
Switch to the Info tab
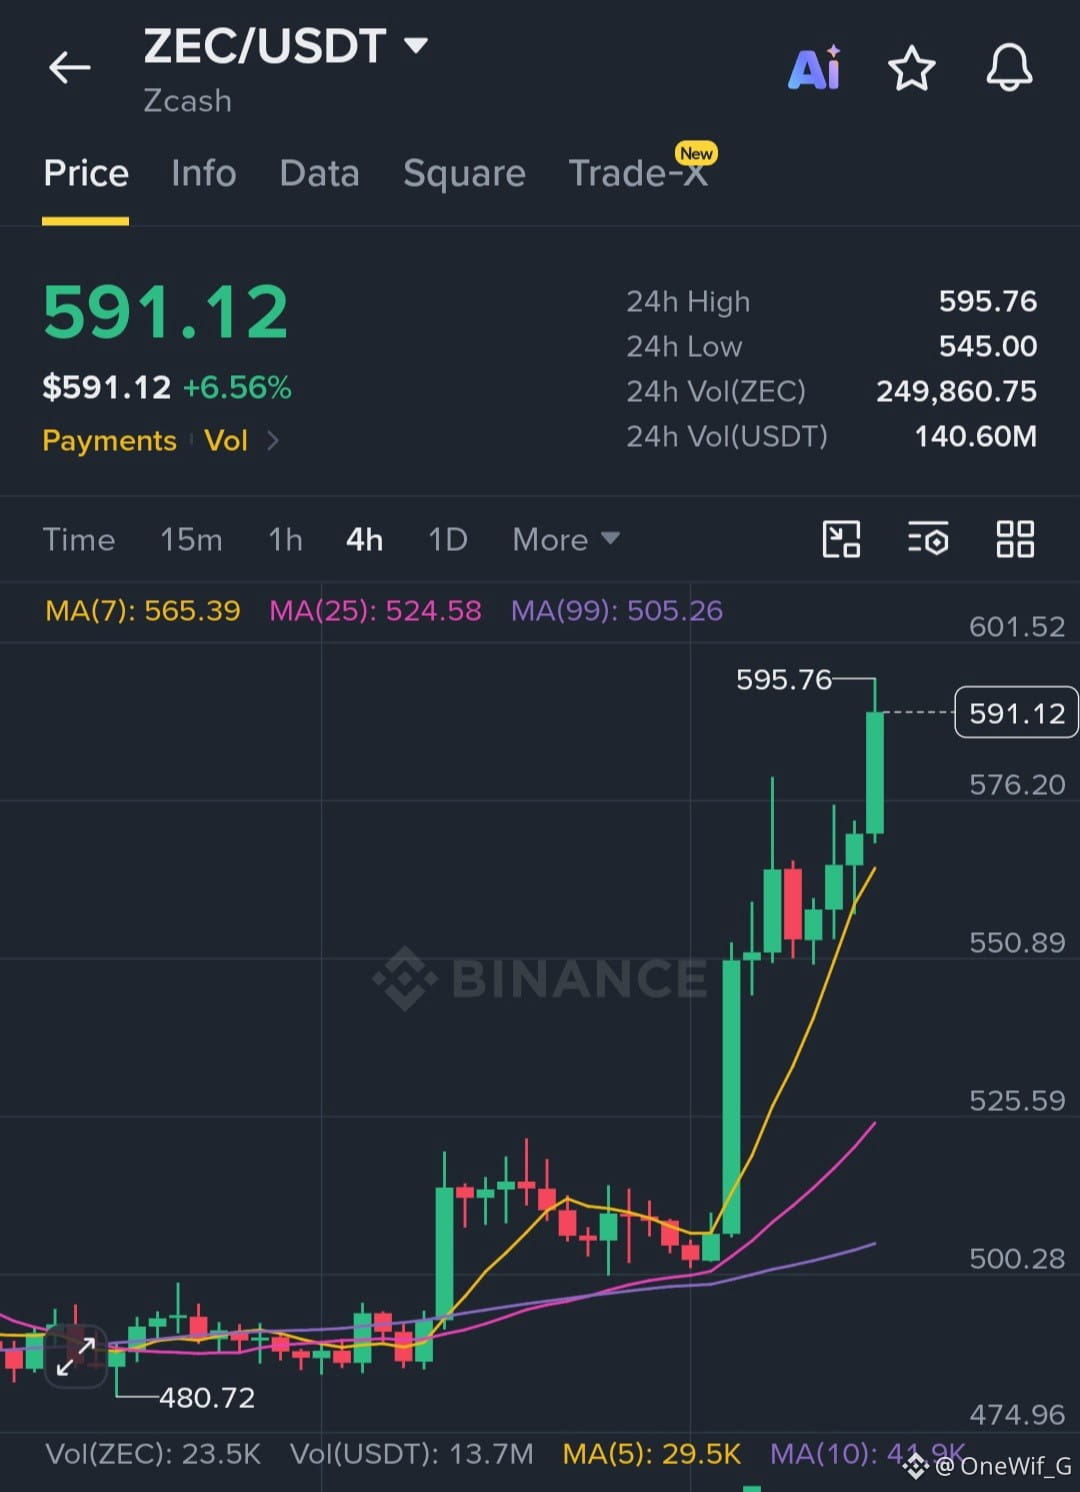pos(204,174)
